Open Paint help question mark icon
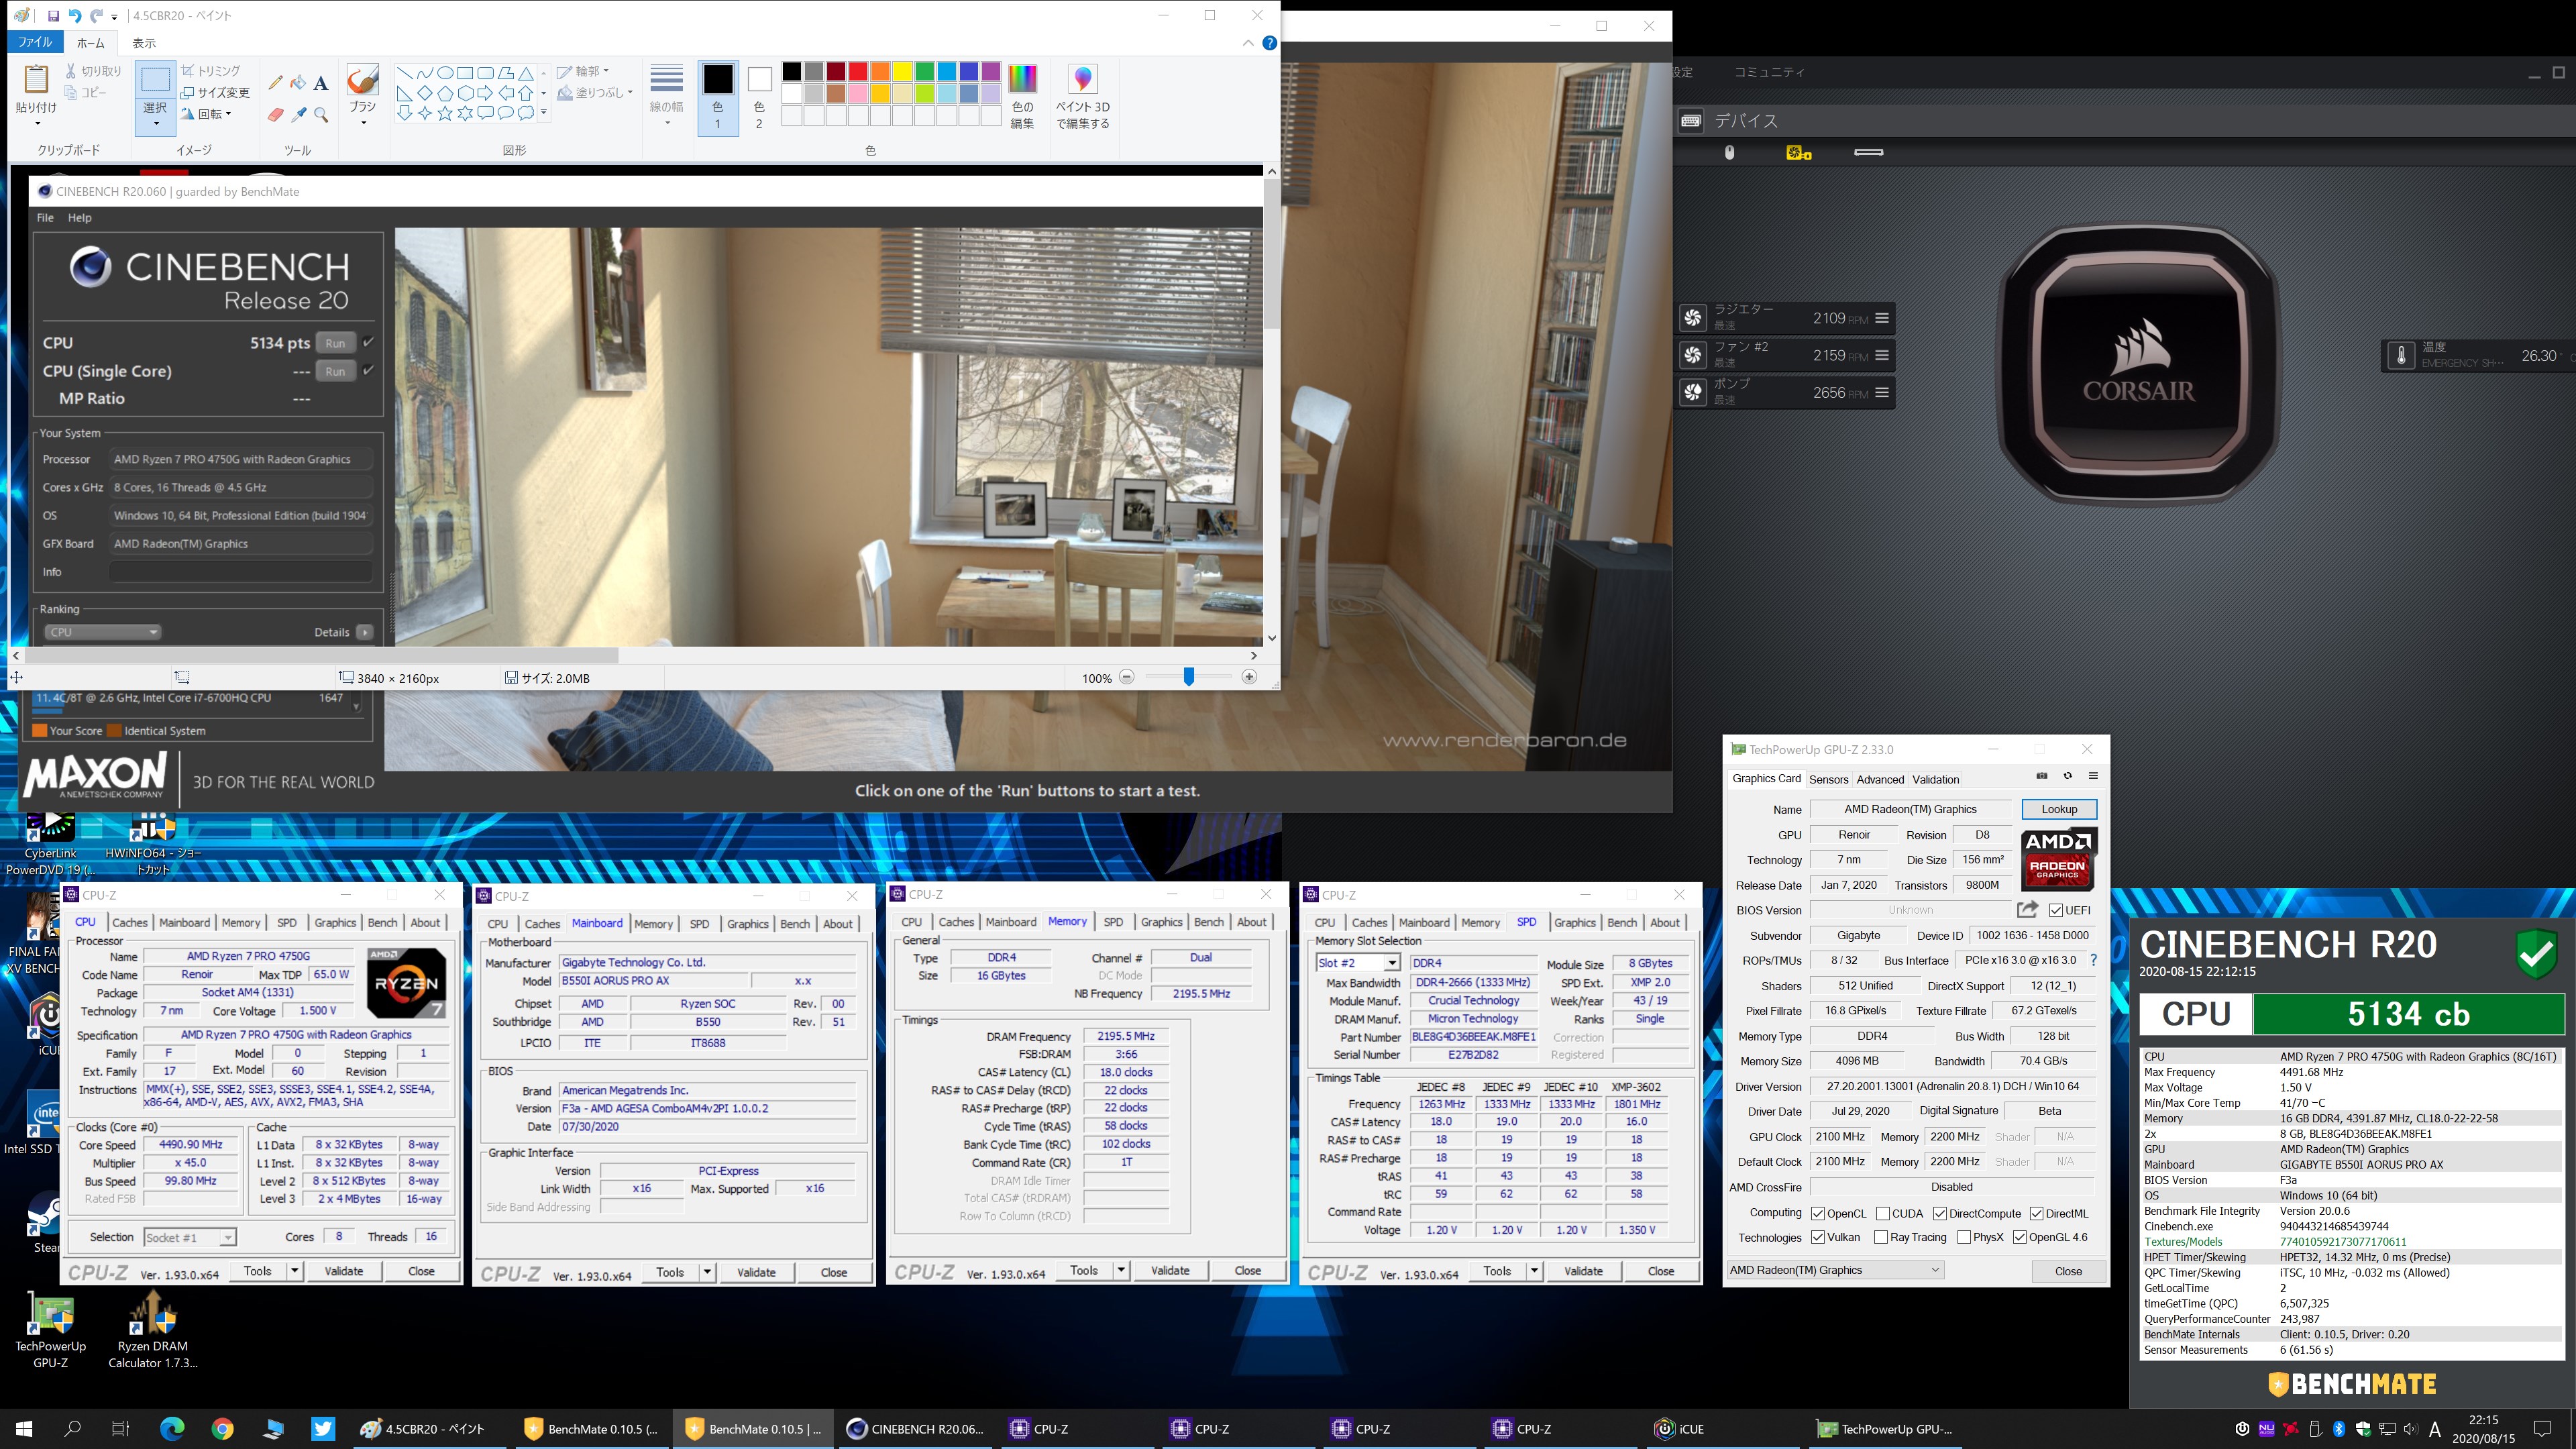 (x=1269, y=43)
